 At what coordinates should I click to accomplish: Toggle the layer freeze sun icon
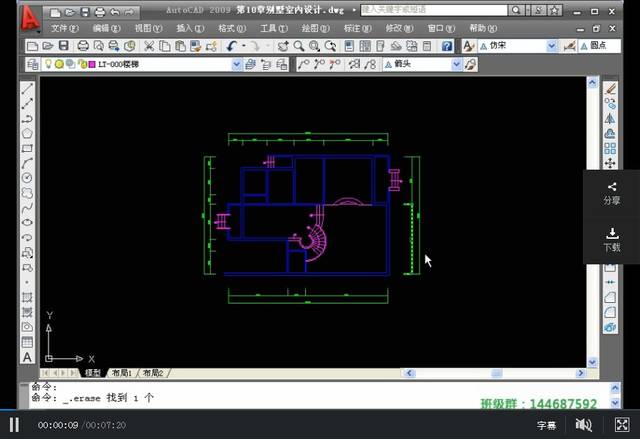(x=59, y=64)
